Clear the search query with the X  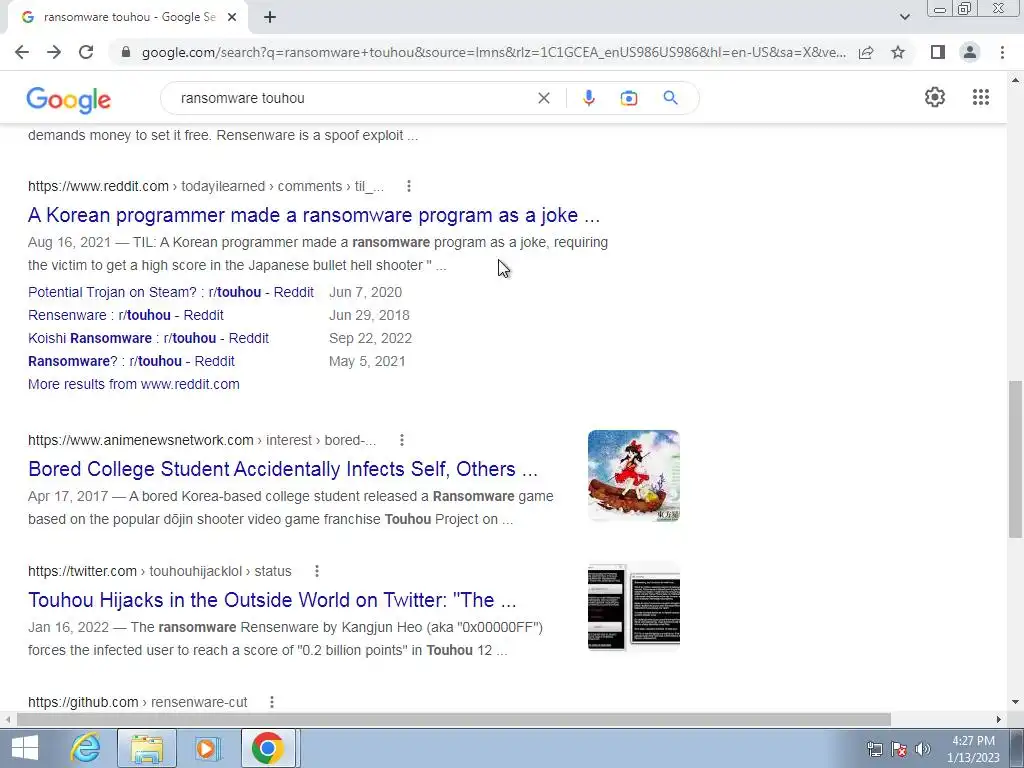(x=543, y=98)
